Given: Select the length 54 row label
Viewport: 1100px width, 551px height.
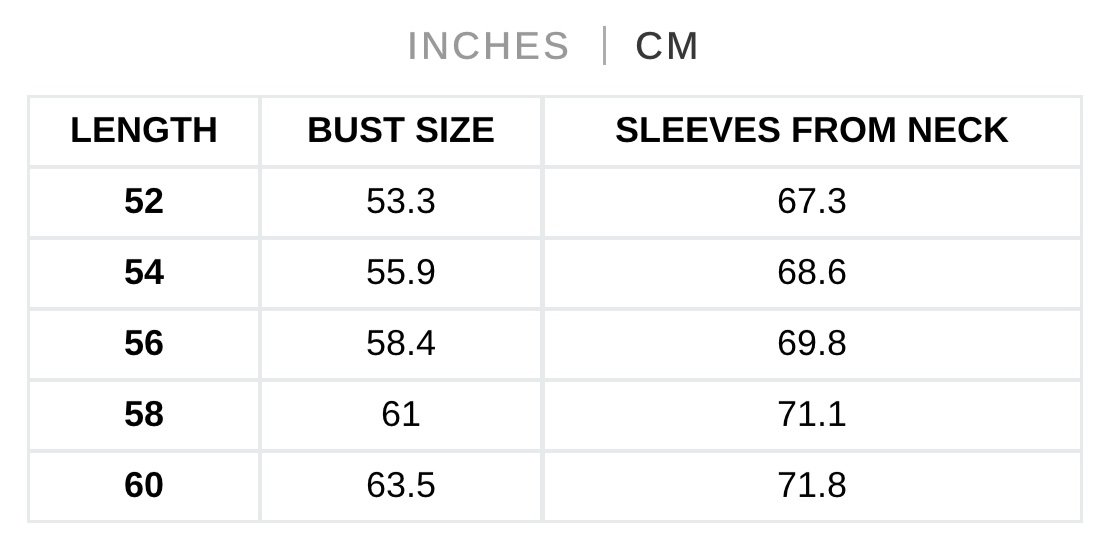Looking at the screenshot, I should [x=144, y=273].
